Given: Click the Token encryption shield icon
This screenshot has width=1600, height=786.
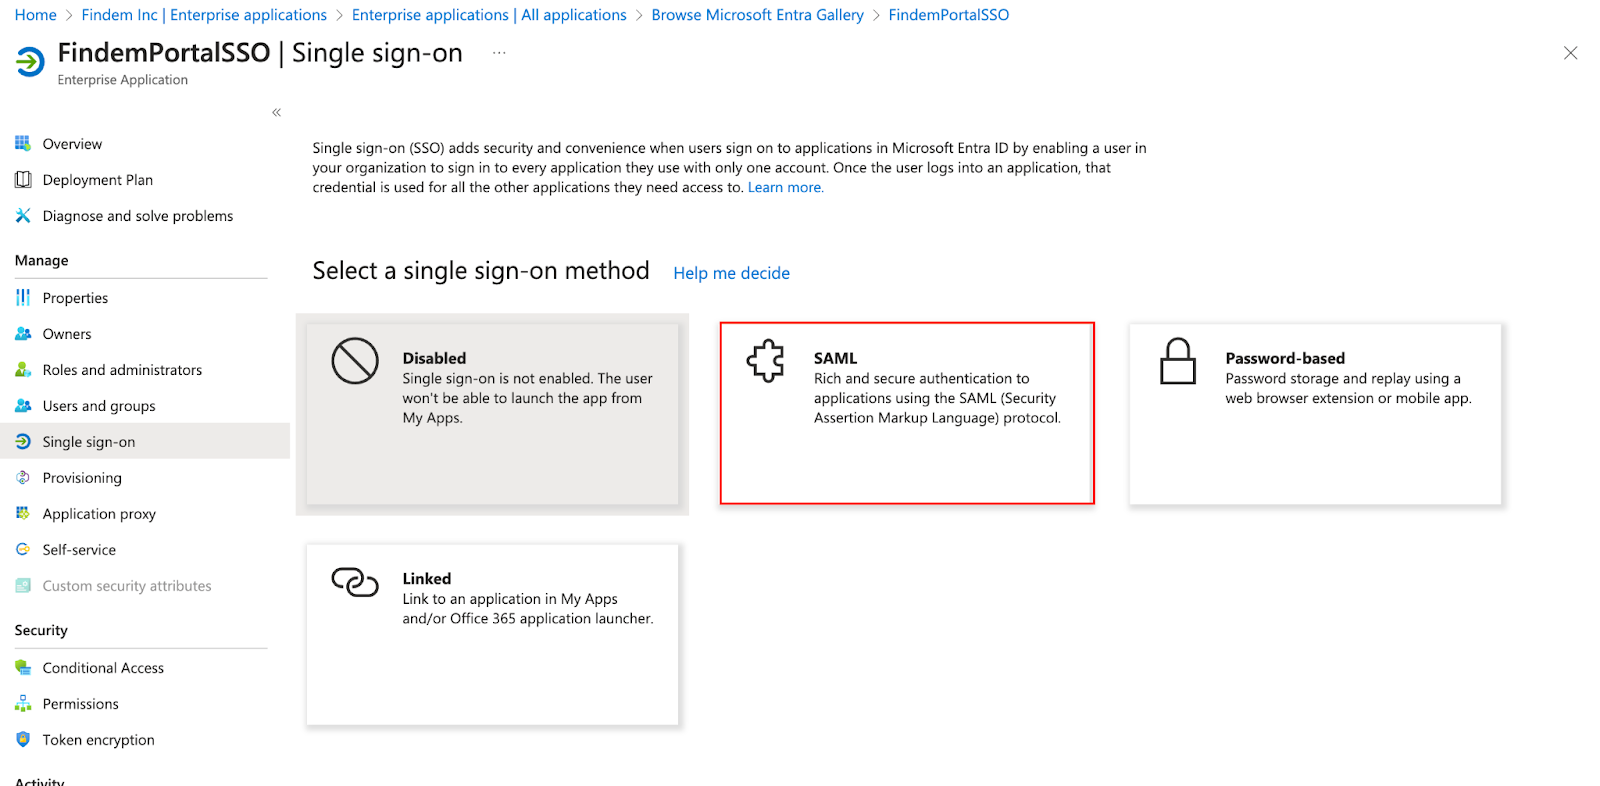Looking at the screenshot, I should [x=23, y=739].
